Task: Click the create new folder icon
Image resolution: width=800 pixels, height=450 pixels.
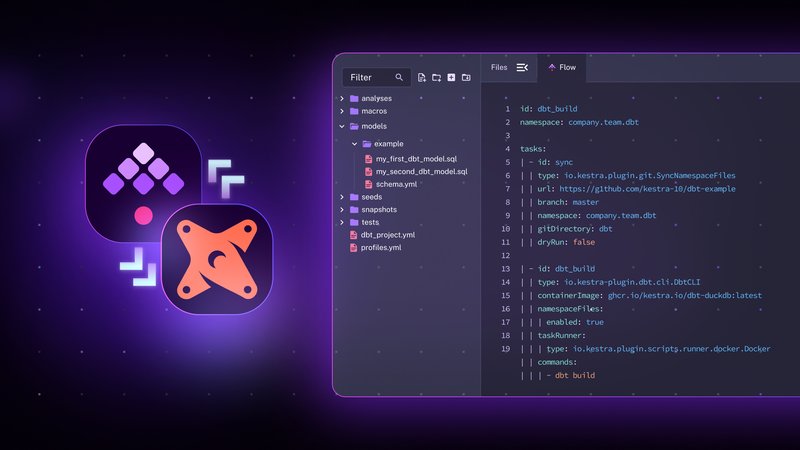Action: 436,78
